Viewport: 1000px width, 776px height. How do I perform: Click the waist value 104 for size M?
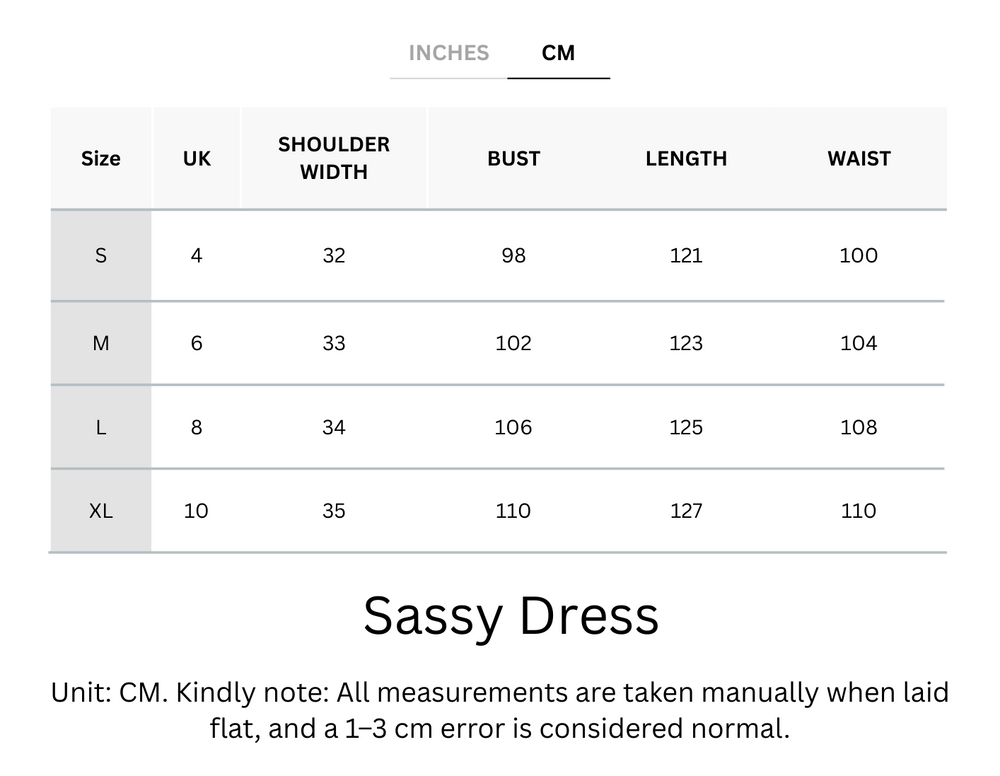858,342
